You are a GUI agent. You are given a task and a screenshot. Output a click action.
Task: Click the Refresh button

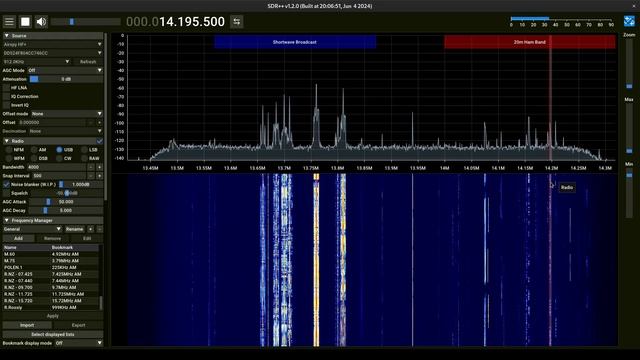point(88,62)
